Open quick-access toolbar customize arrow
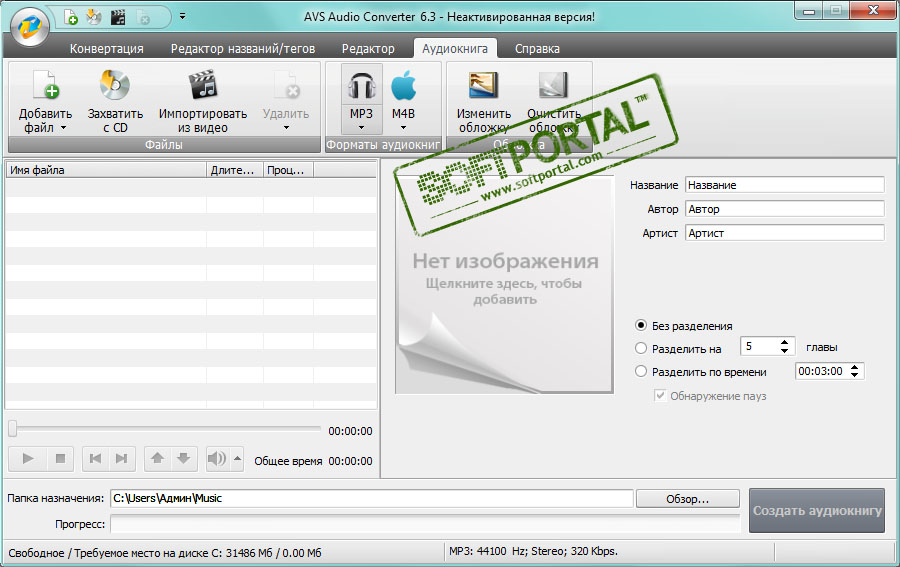This screenshot has width=900, height=567. pos(183,16)
